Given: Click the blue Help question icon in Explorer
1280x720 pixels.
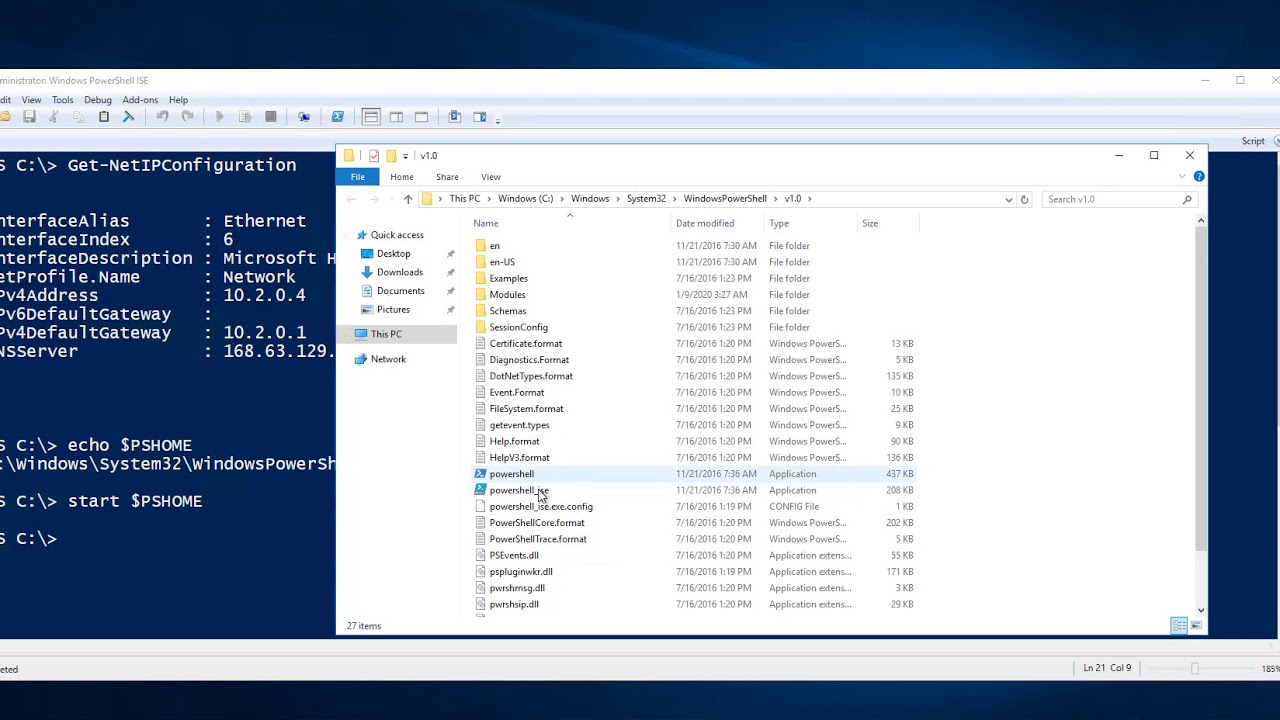Looking at the screenshot, I should 1199,177.
